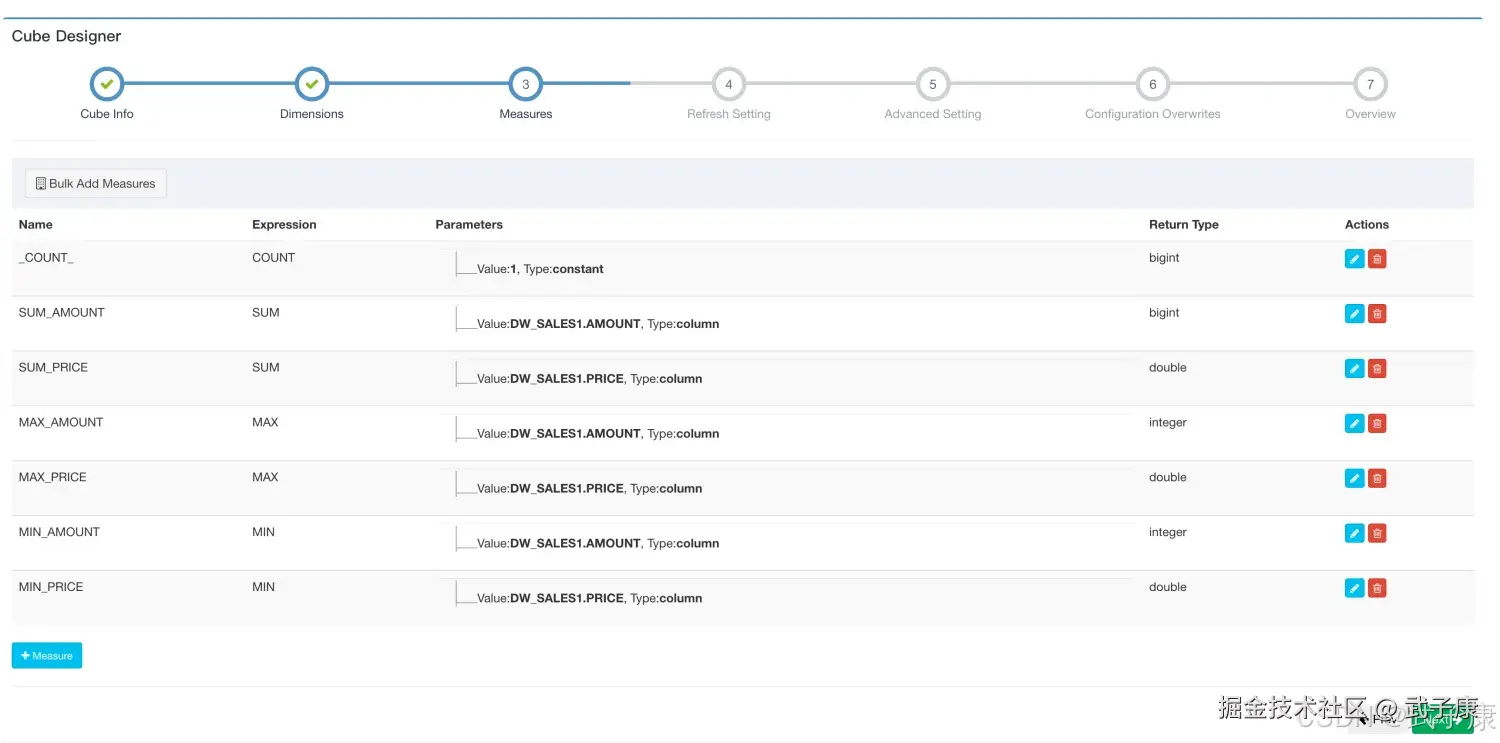This screenshot has width=1500, height=743.
Task: Select the _COUNT_ measure name
Action: [46, 258]
